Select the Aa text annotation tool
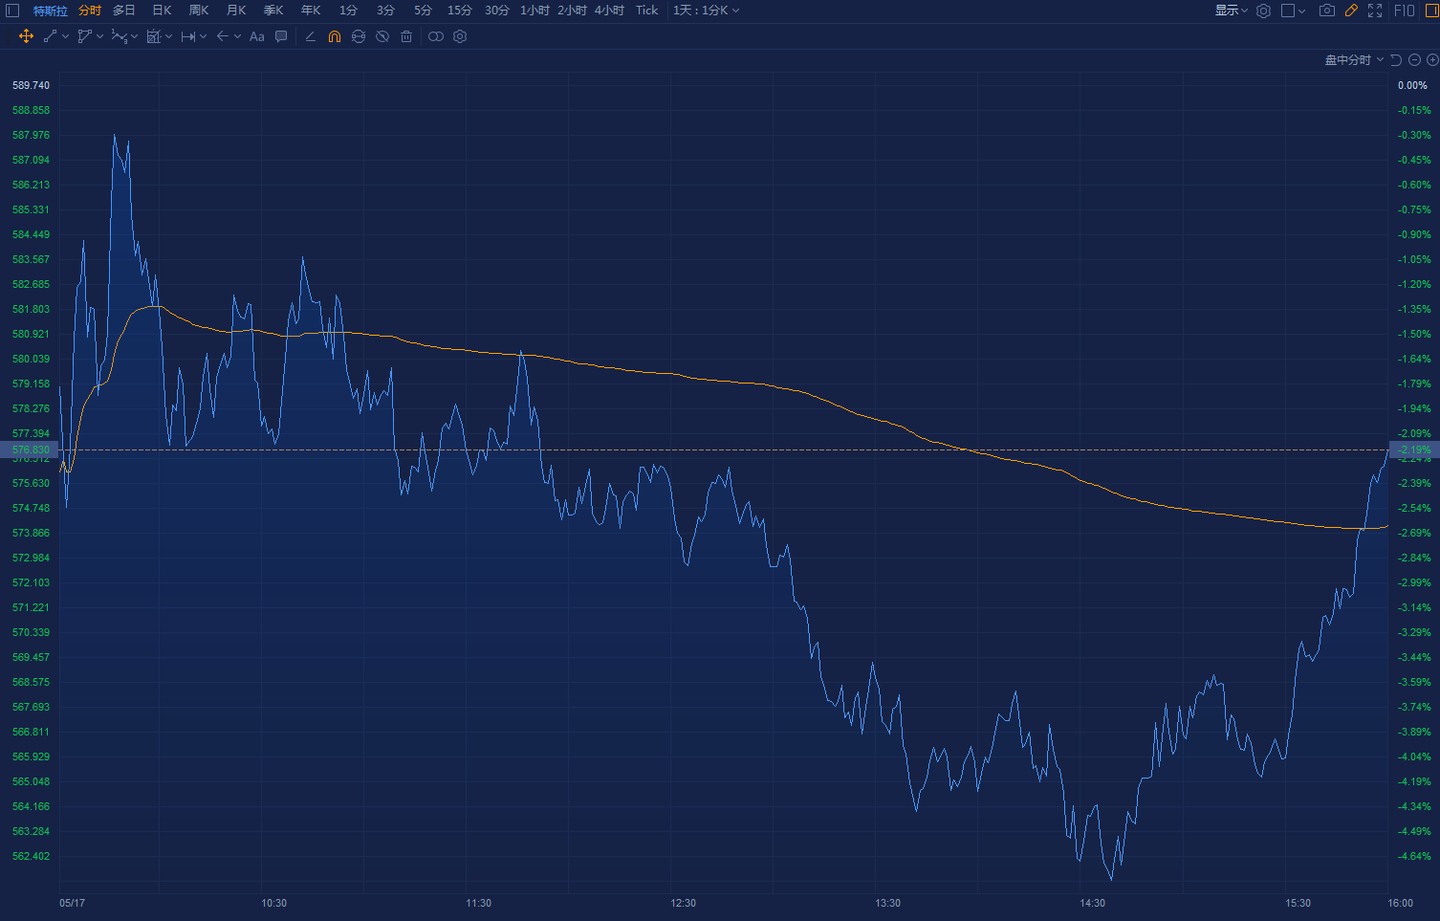1440x921 pixels. pyautogui.click(x=257, y=36)
